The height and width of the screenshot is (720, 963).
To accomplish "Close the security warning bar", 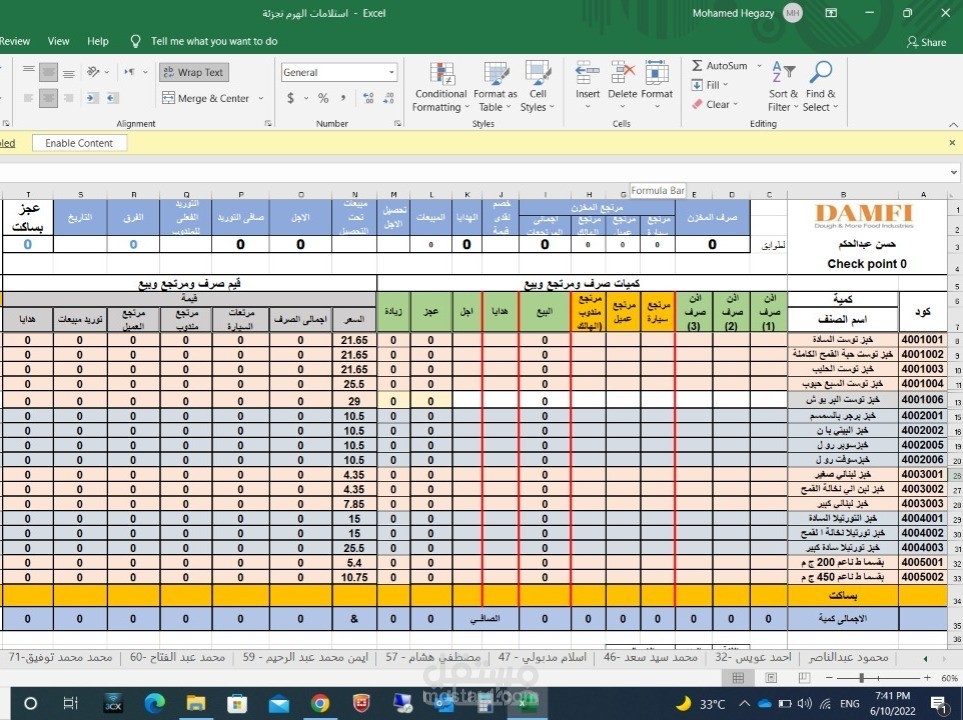I will [x=952, y=143].
